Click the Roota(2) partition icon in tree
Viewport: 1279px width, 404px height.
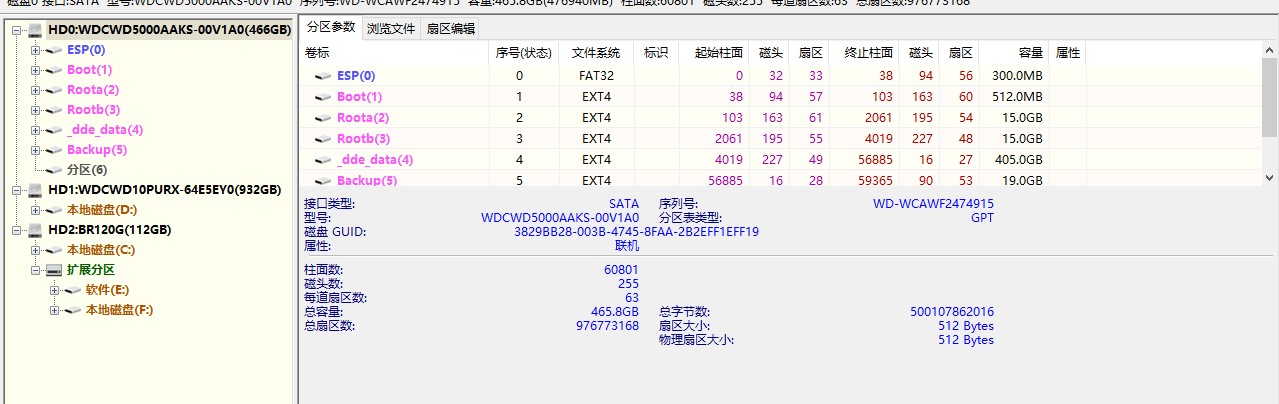tap(54, 90)
